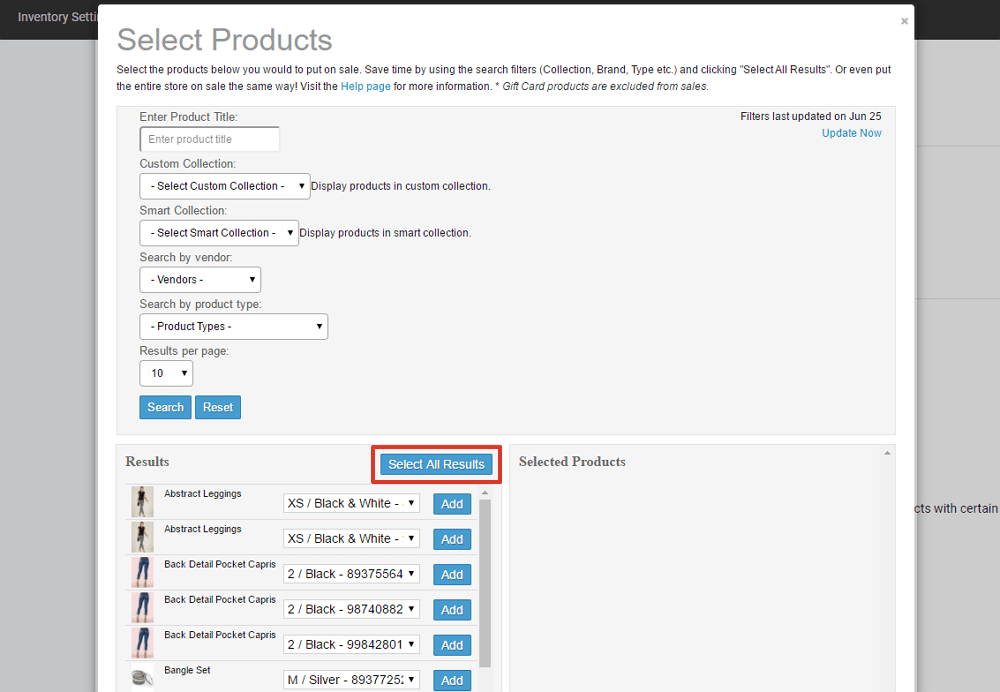Open the Help page link

[365, 86]
